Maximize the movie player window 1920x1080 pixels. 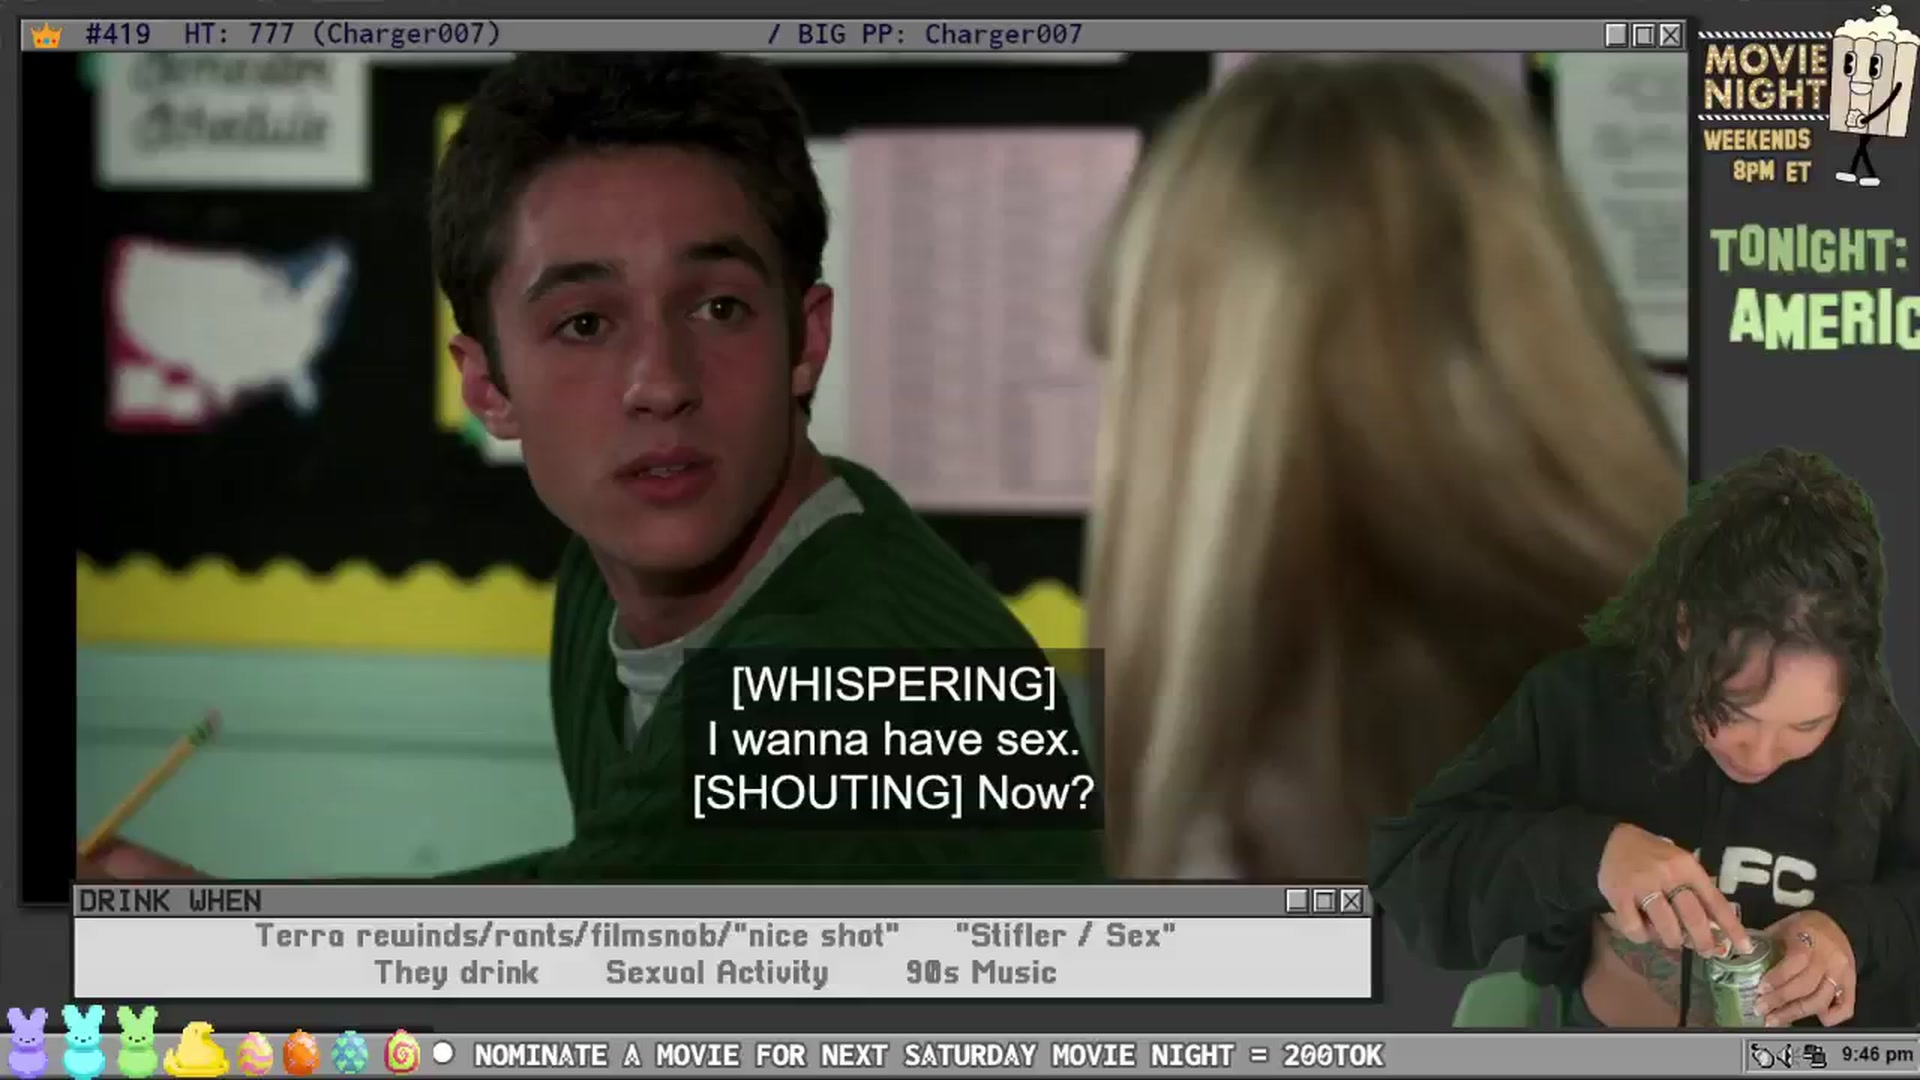point(1643,35)
